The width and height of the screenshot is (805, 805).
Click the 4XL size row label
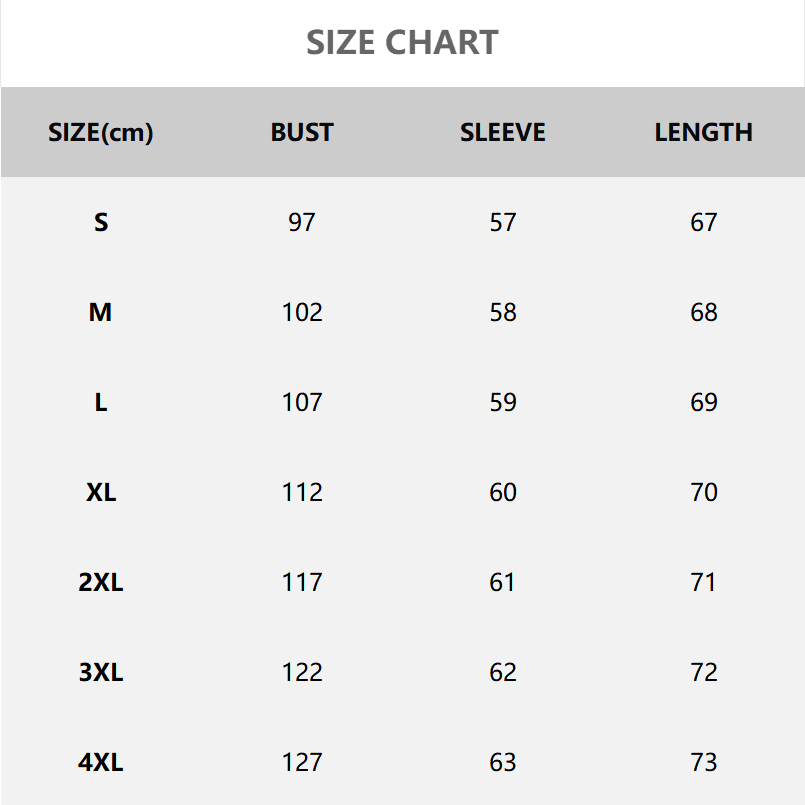pyautogui.click(x=101, y=762)
